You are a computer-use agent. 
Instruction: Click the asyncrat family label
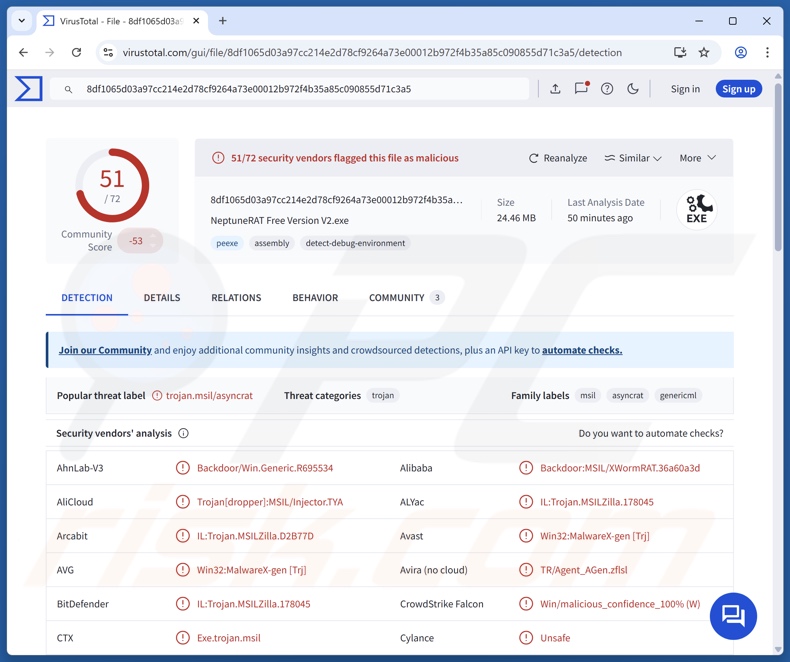[627, 395]
